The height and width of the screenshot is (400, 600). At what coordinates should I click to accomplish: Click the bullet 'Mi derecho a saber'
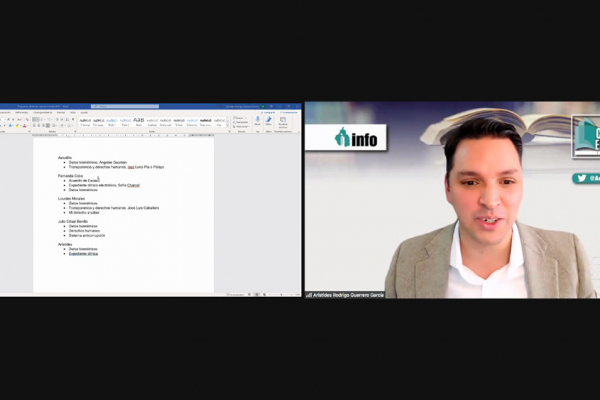(84, 212)
